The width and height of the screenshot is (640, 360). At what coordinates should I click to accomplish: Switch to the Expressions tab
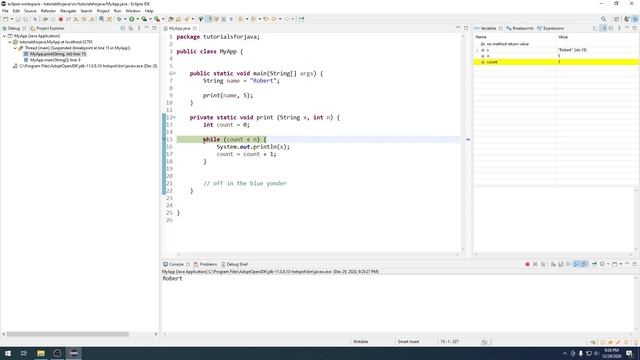point(550,28)
